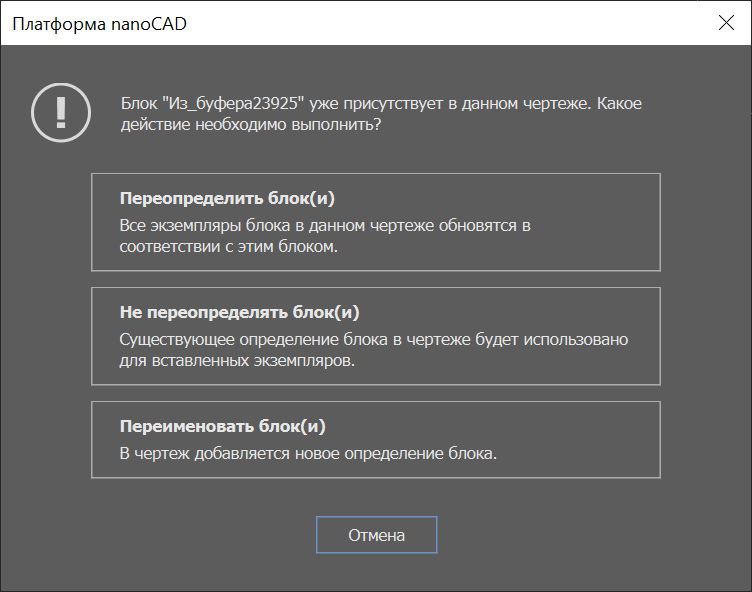The height and width of the screenshot is (592, 752).
Task: Select the bold heading Переименовать блок(и)
Action: 223,426
